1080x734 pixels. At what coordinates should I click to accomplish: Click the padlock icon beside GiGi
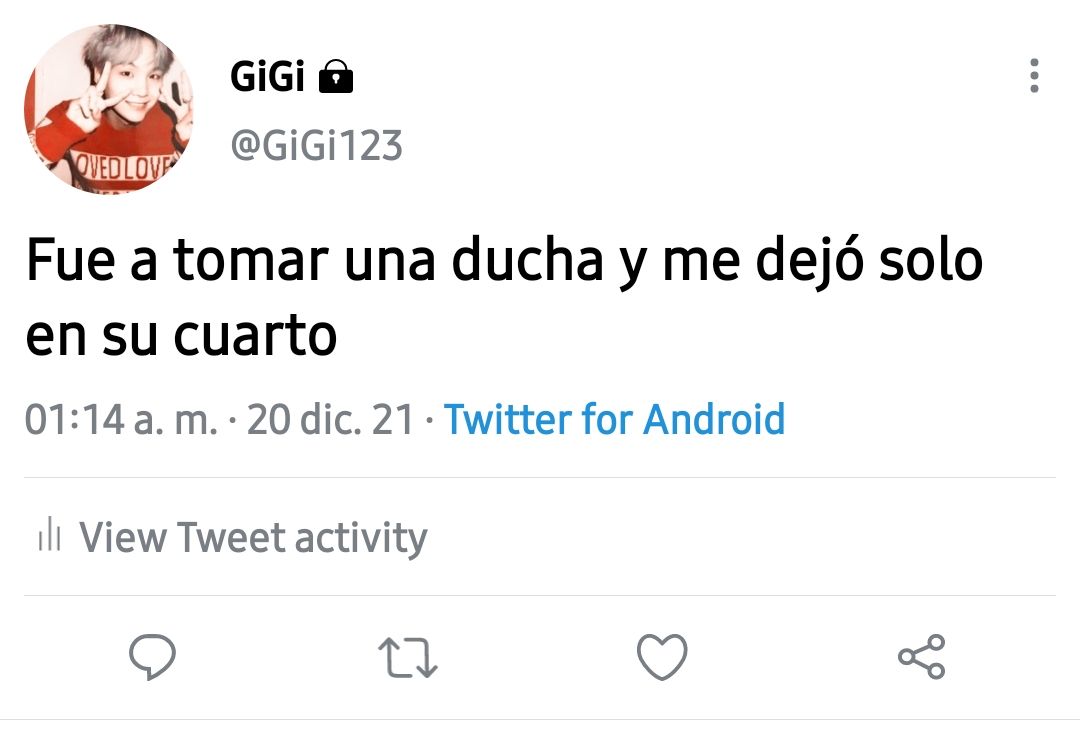(x=335, y=76)
